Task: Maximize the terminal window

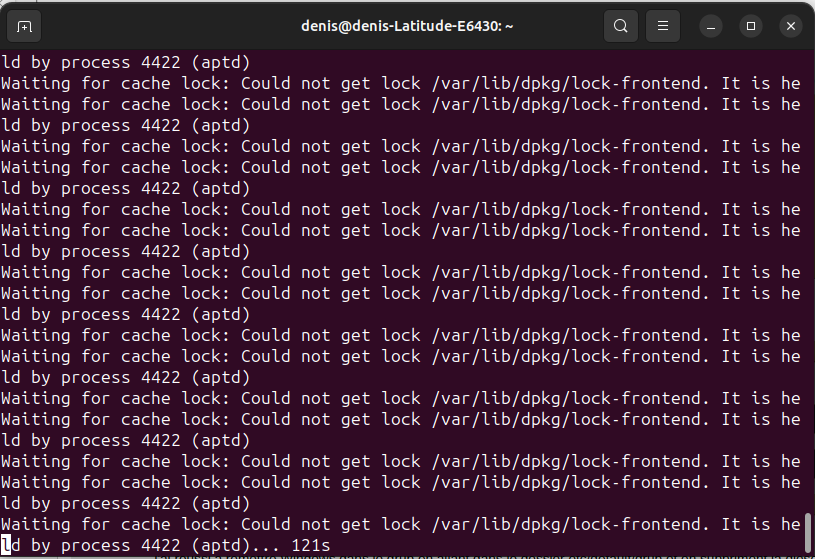Action: [x=751, y=26]
